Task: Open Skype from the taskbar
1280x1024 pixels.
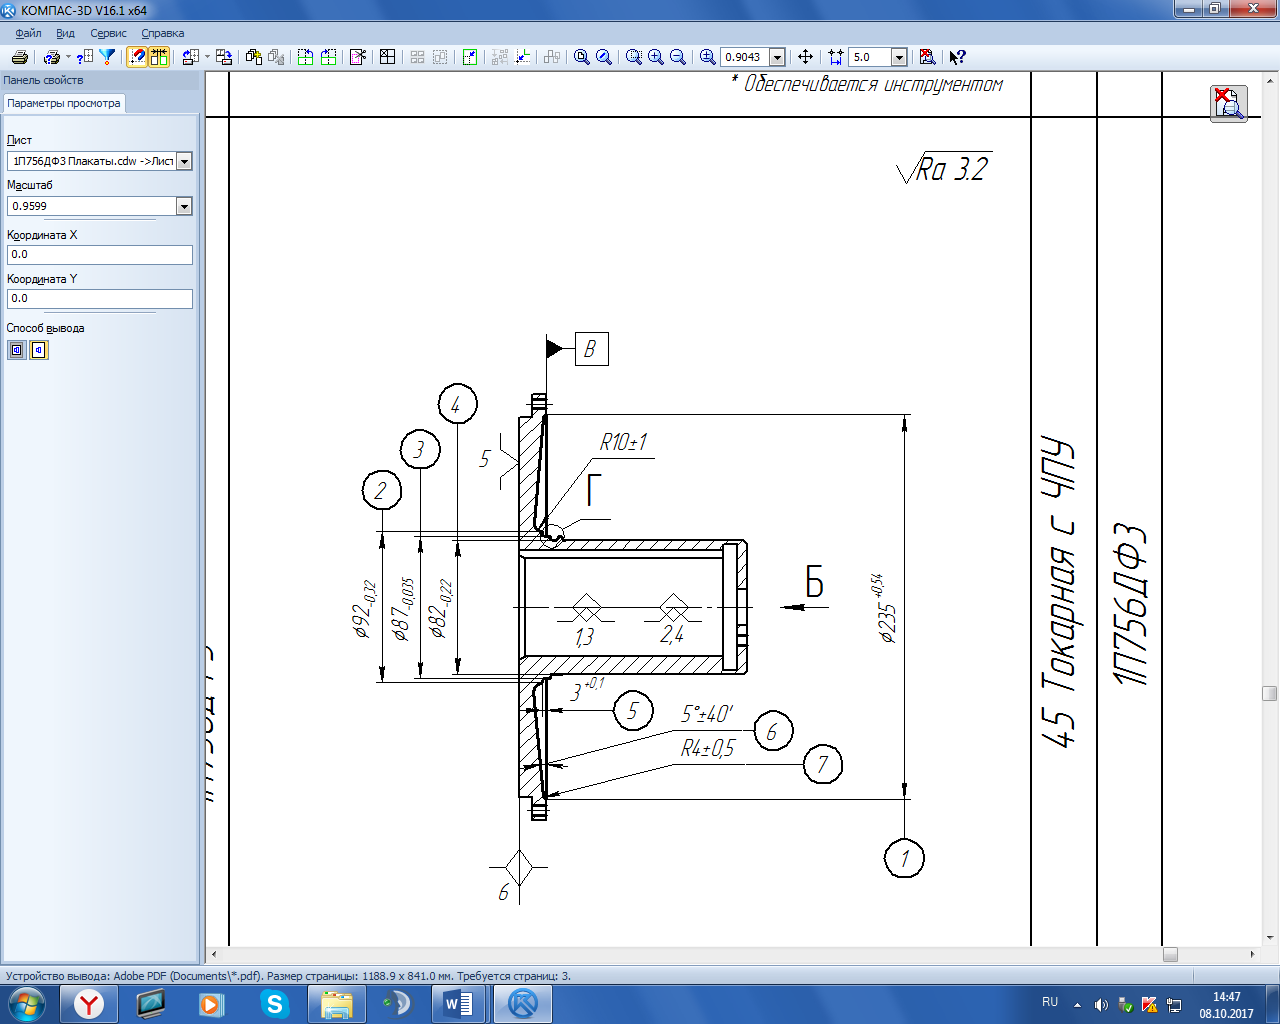Action: [274, 1004]
